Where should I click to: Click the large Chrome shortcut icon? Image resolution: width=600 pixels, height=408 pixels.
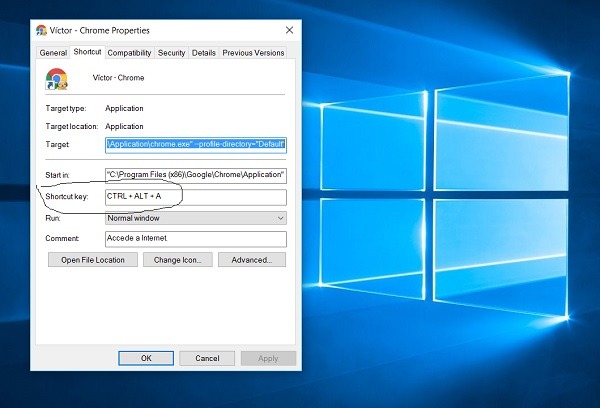[57, 80]
